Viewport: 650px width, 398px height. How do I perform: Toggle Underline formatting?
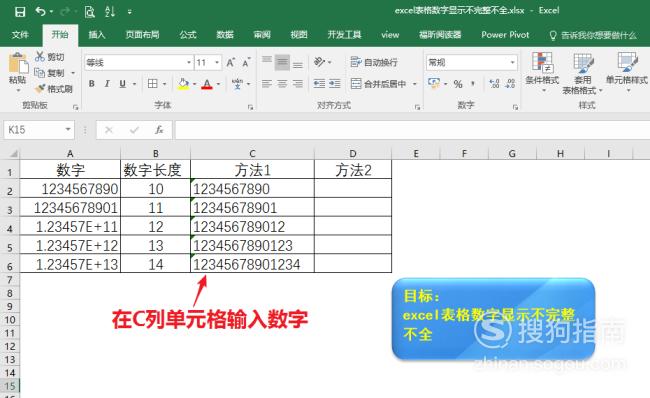point(123,84)
